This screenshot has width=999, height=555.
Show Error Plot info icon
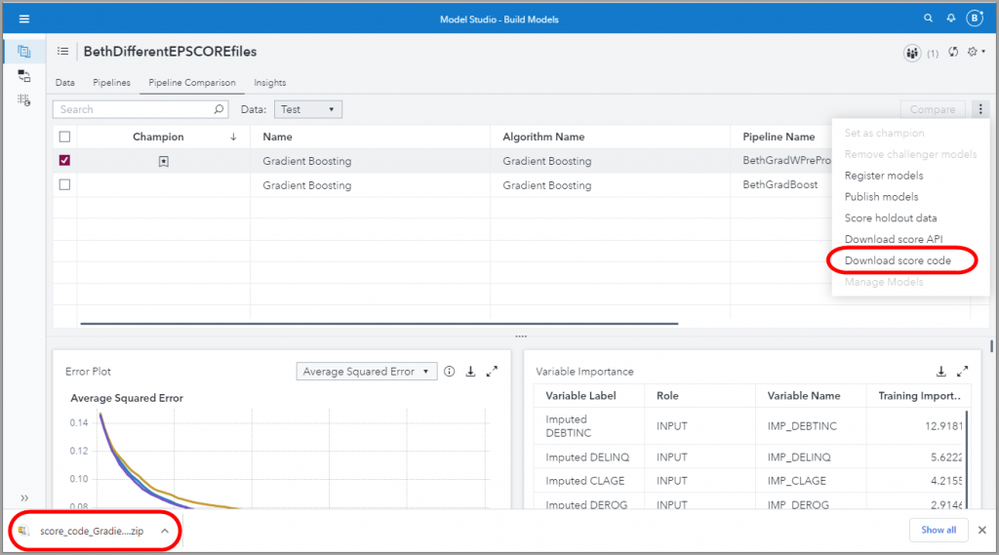449,371
